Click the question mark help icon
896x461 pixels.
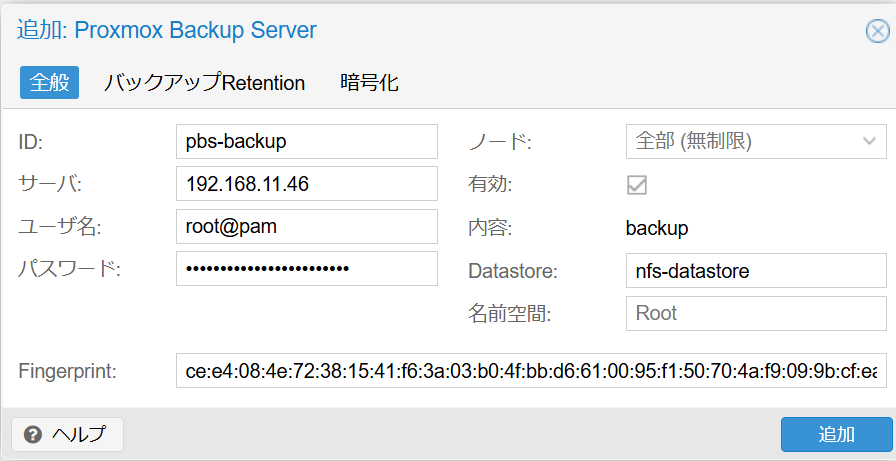[33, 435]
